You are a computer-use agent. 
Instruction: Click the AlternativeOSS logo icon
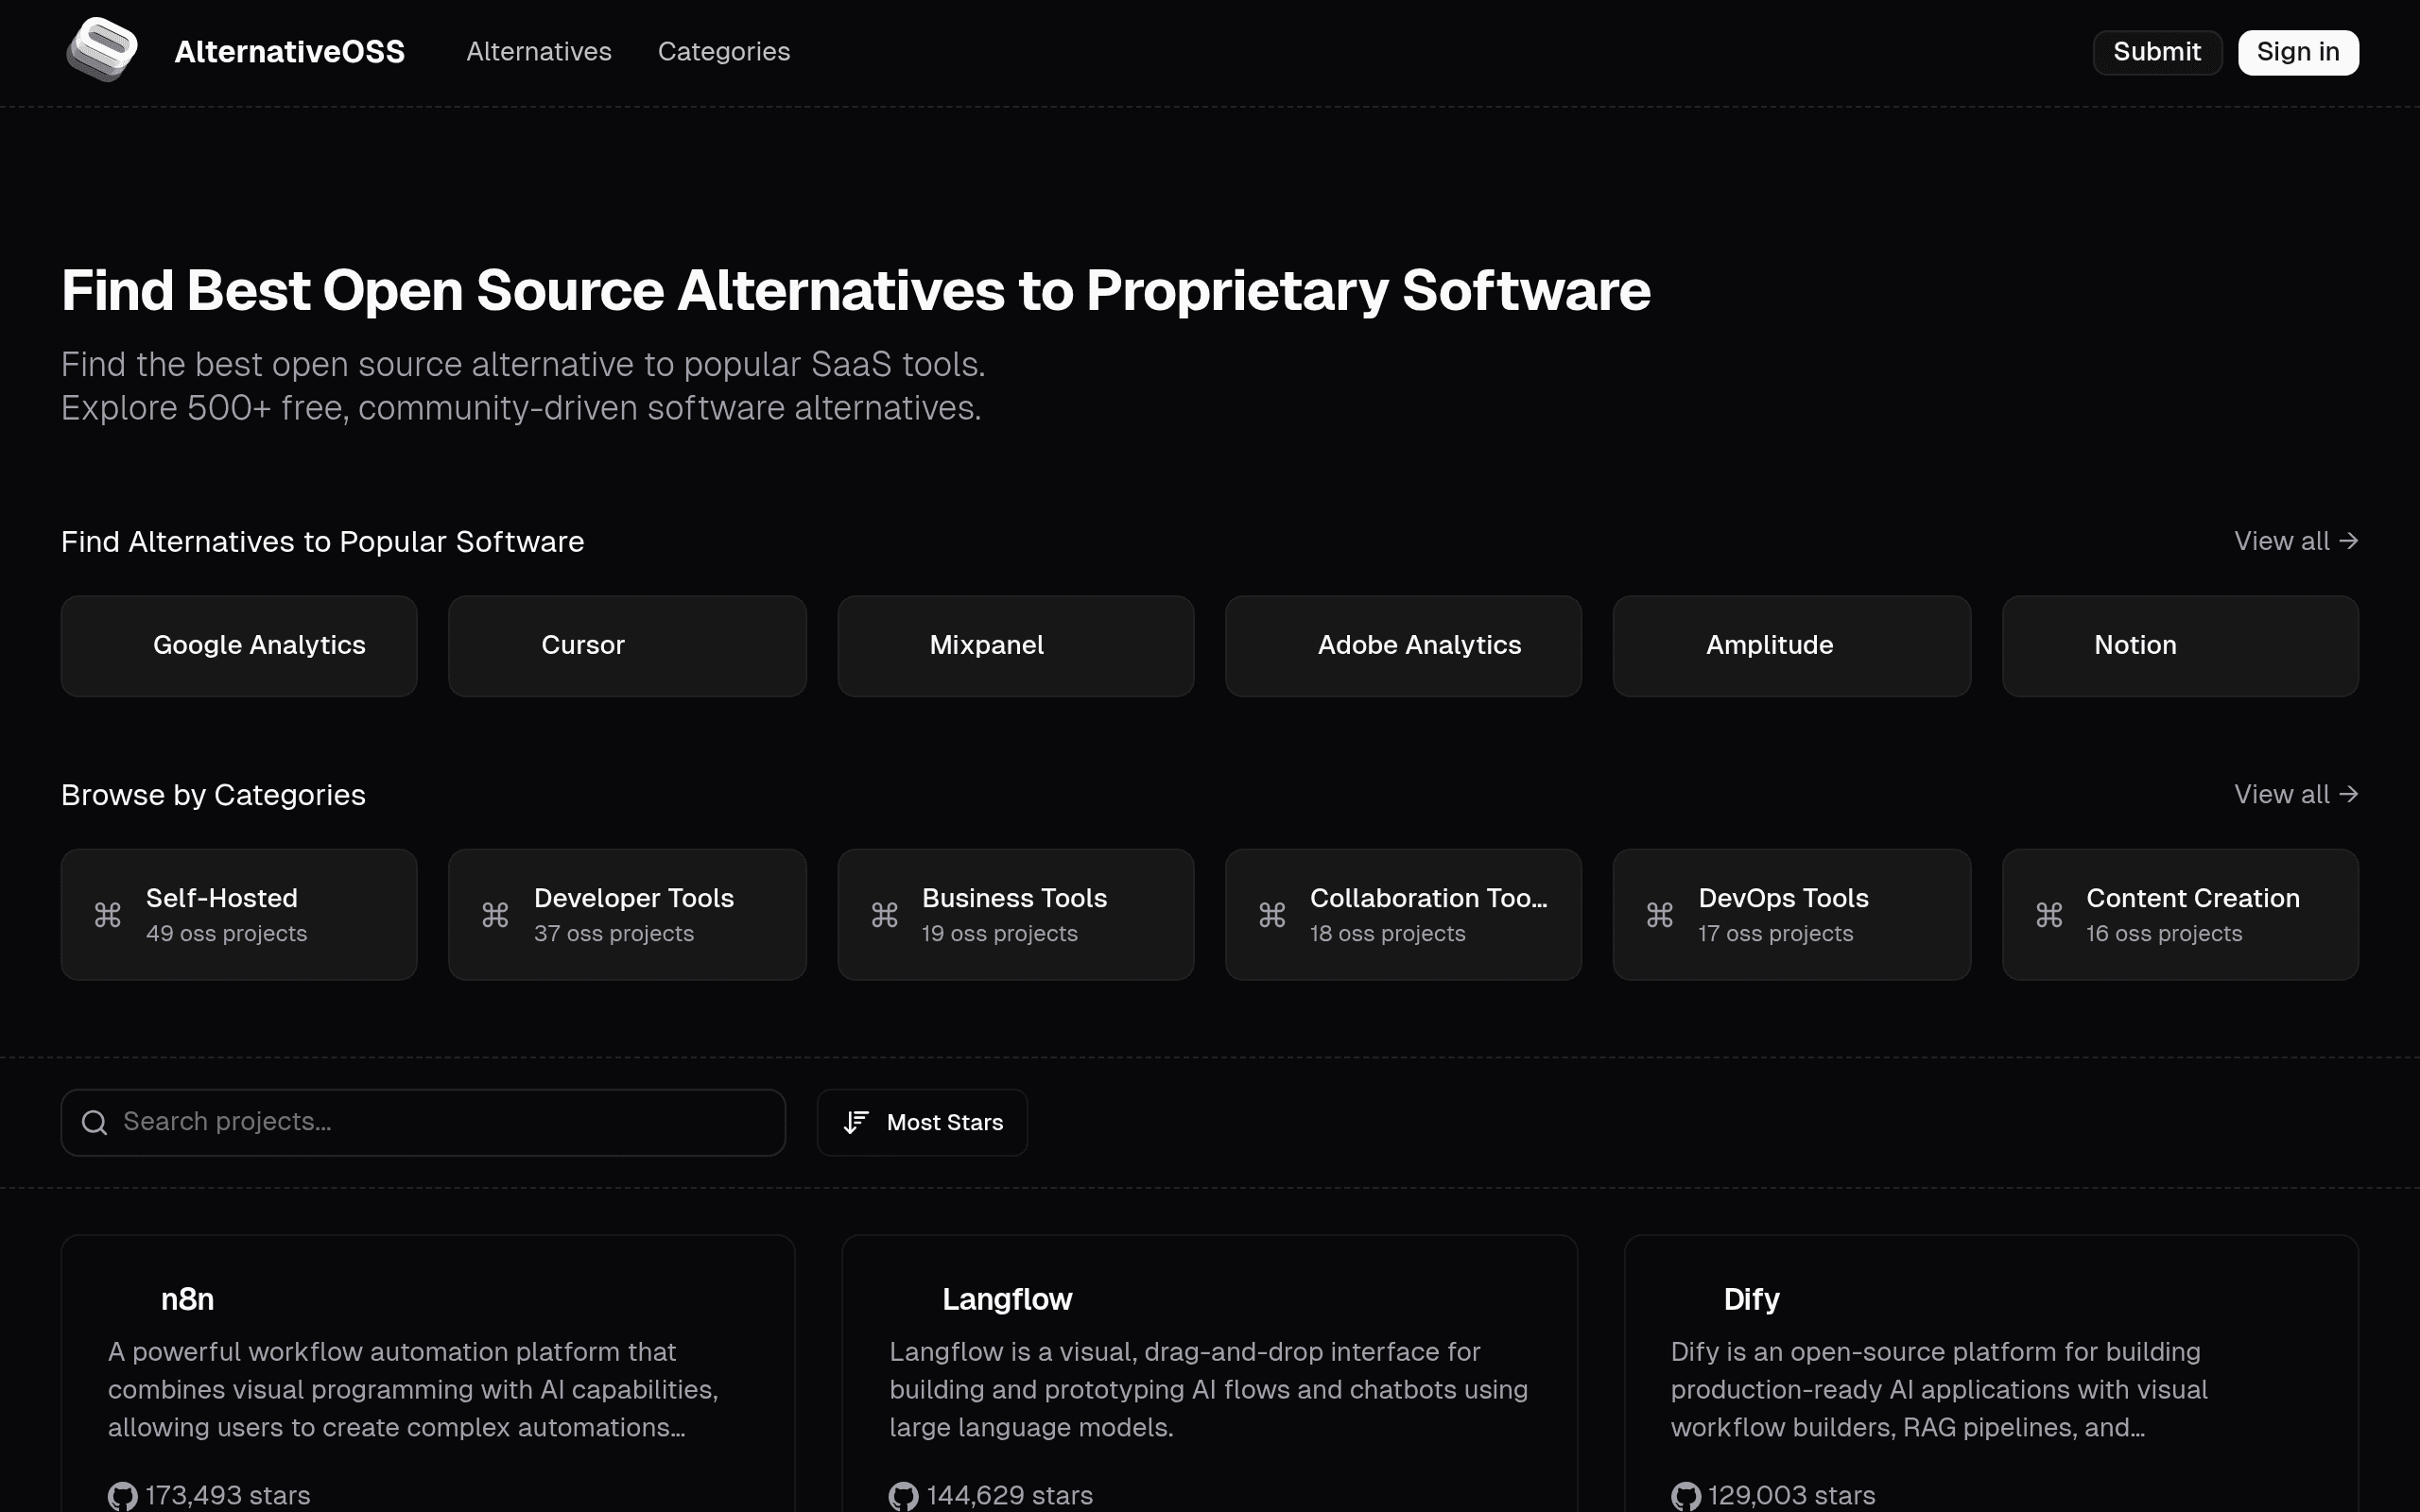102,50
